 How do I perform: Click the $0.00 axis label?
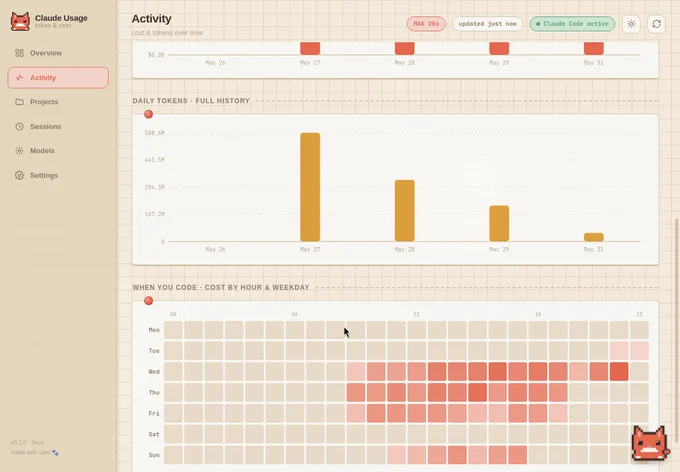coord(156,55)
